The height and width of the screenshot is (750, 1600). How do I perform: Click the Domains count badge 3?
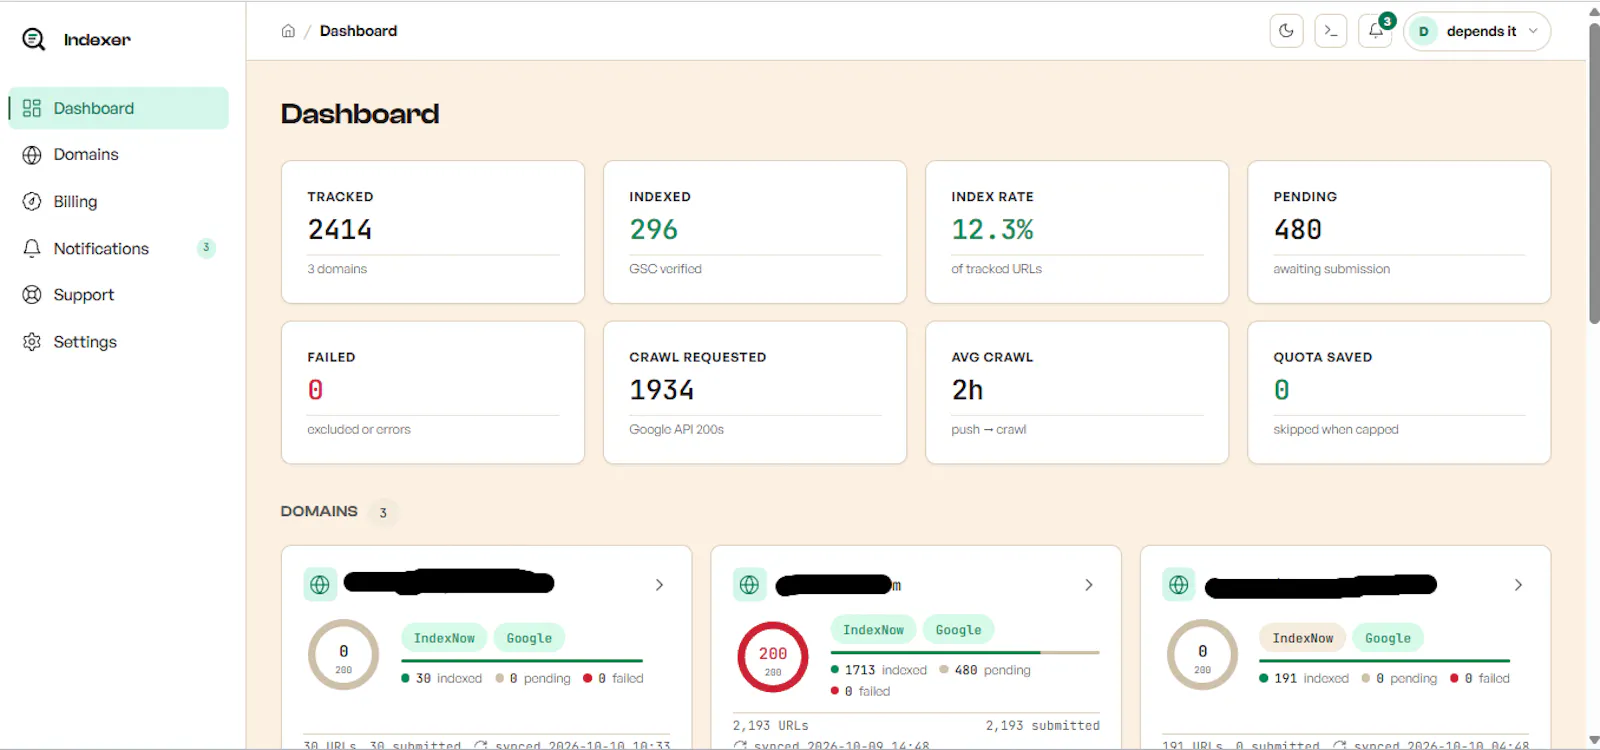(383, 513)
